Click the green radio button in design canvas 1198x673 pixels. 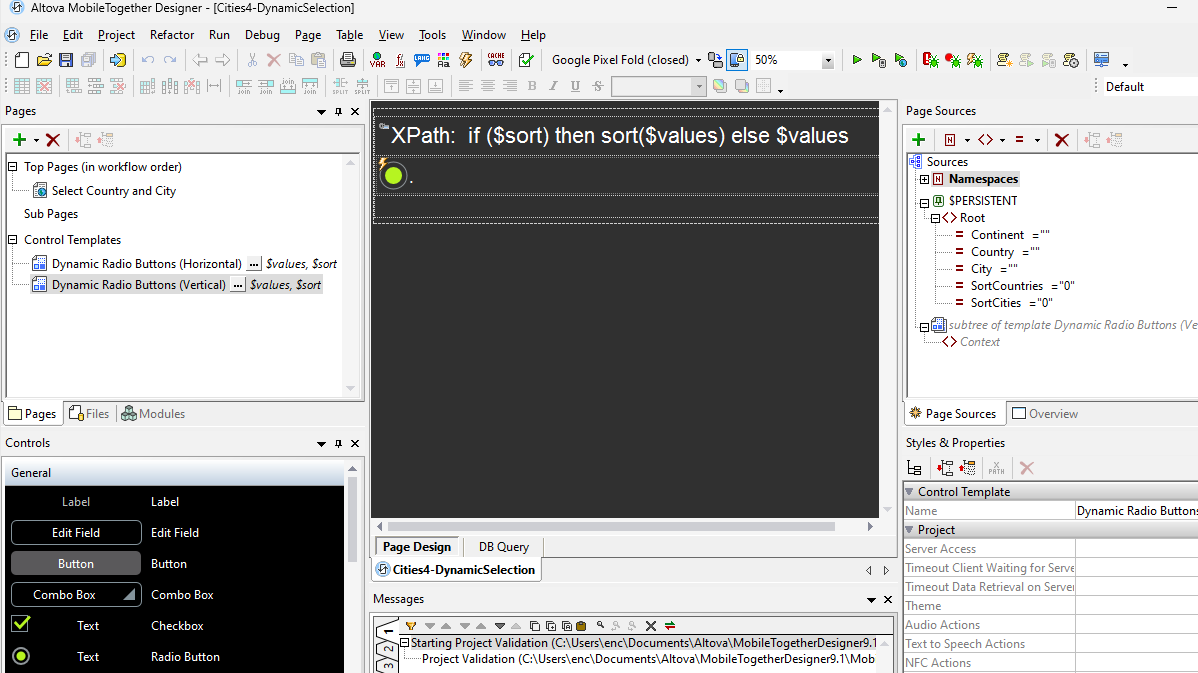click(x=393, y=176)
